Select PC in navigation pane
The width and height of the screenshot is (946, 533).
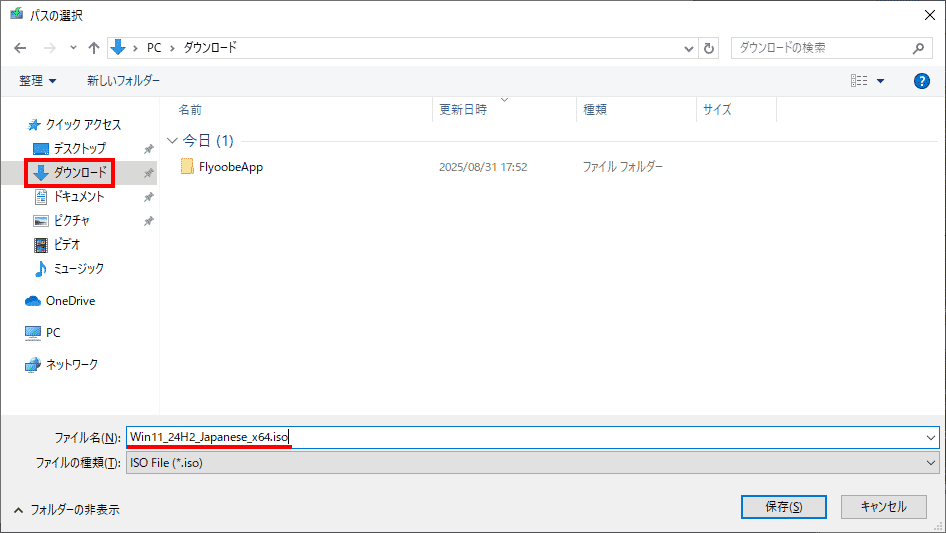point(43,333)
